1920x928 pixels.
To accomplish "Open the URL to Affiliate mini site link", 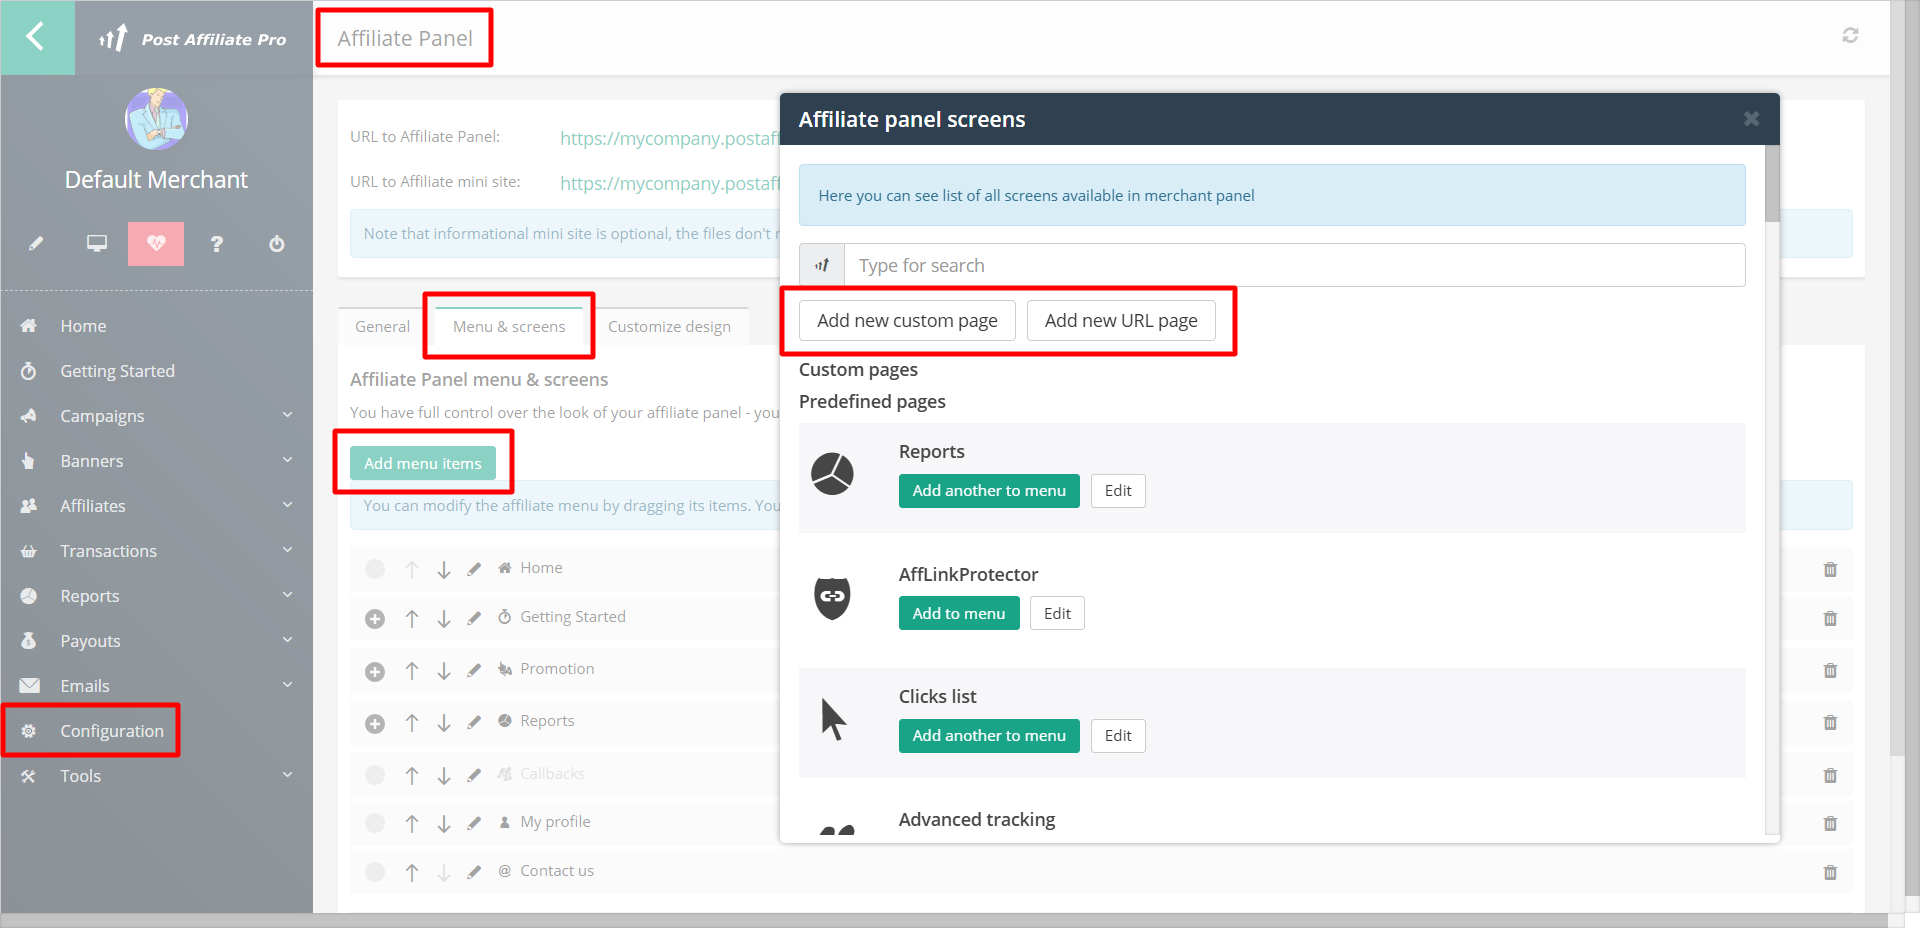I will click(669, 183).
